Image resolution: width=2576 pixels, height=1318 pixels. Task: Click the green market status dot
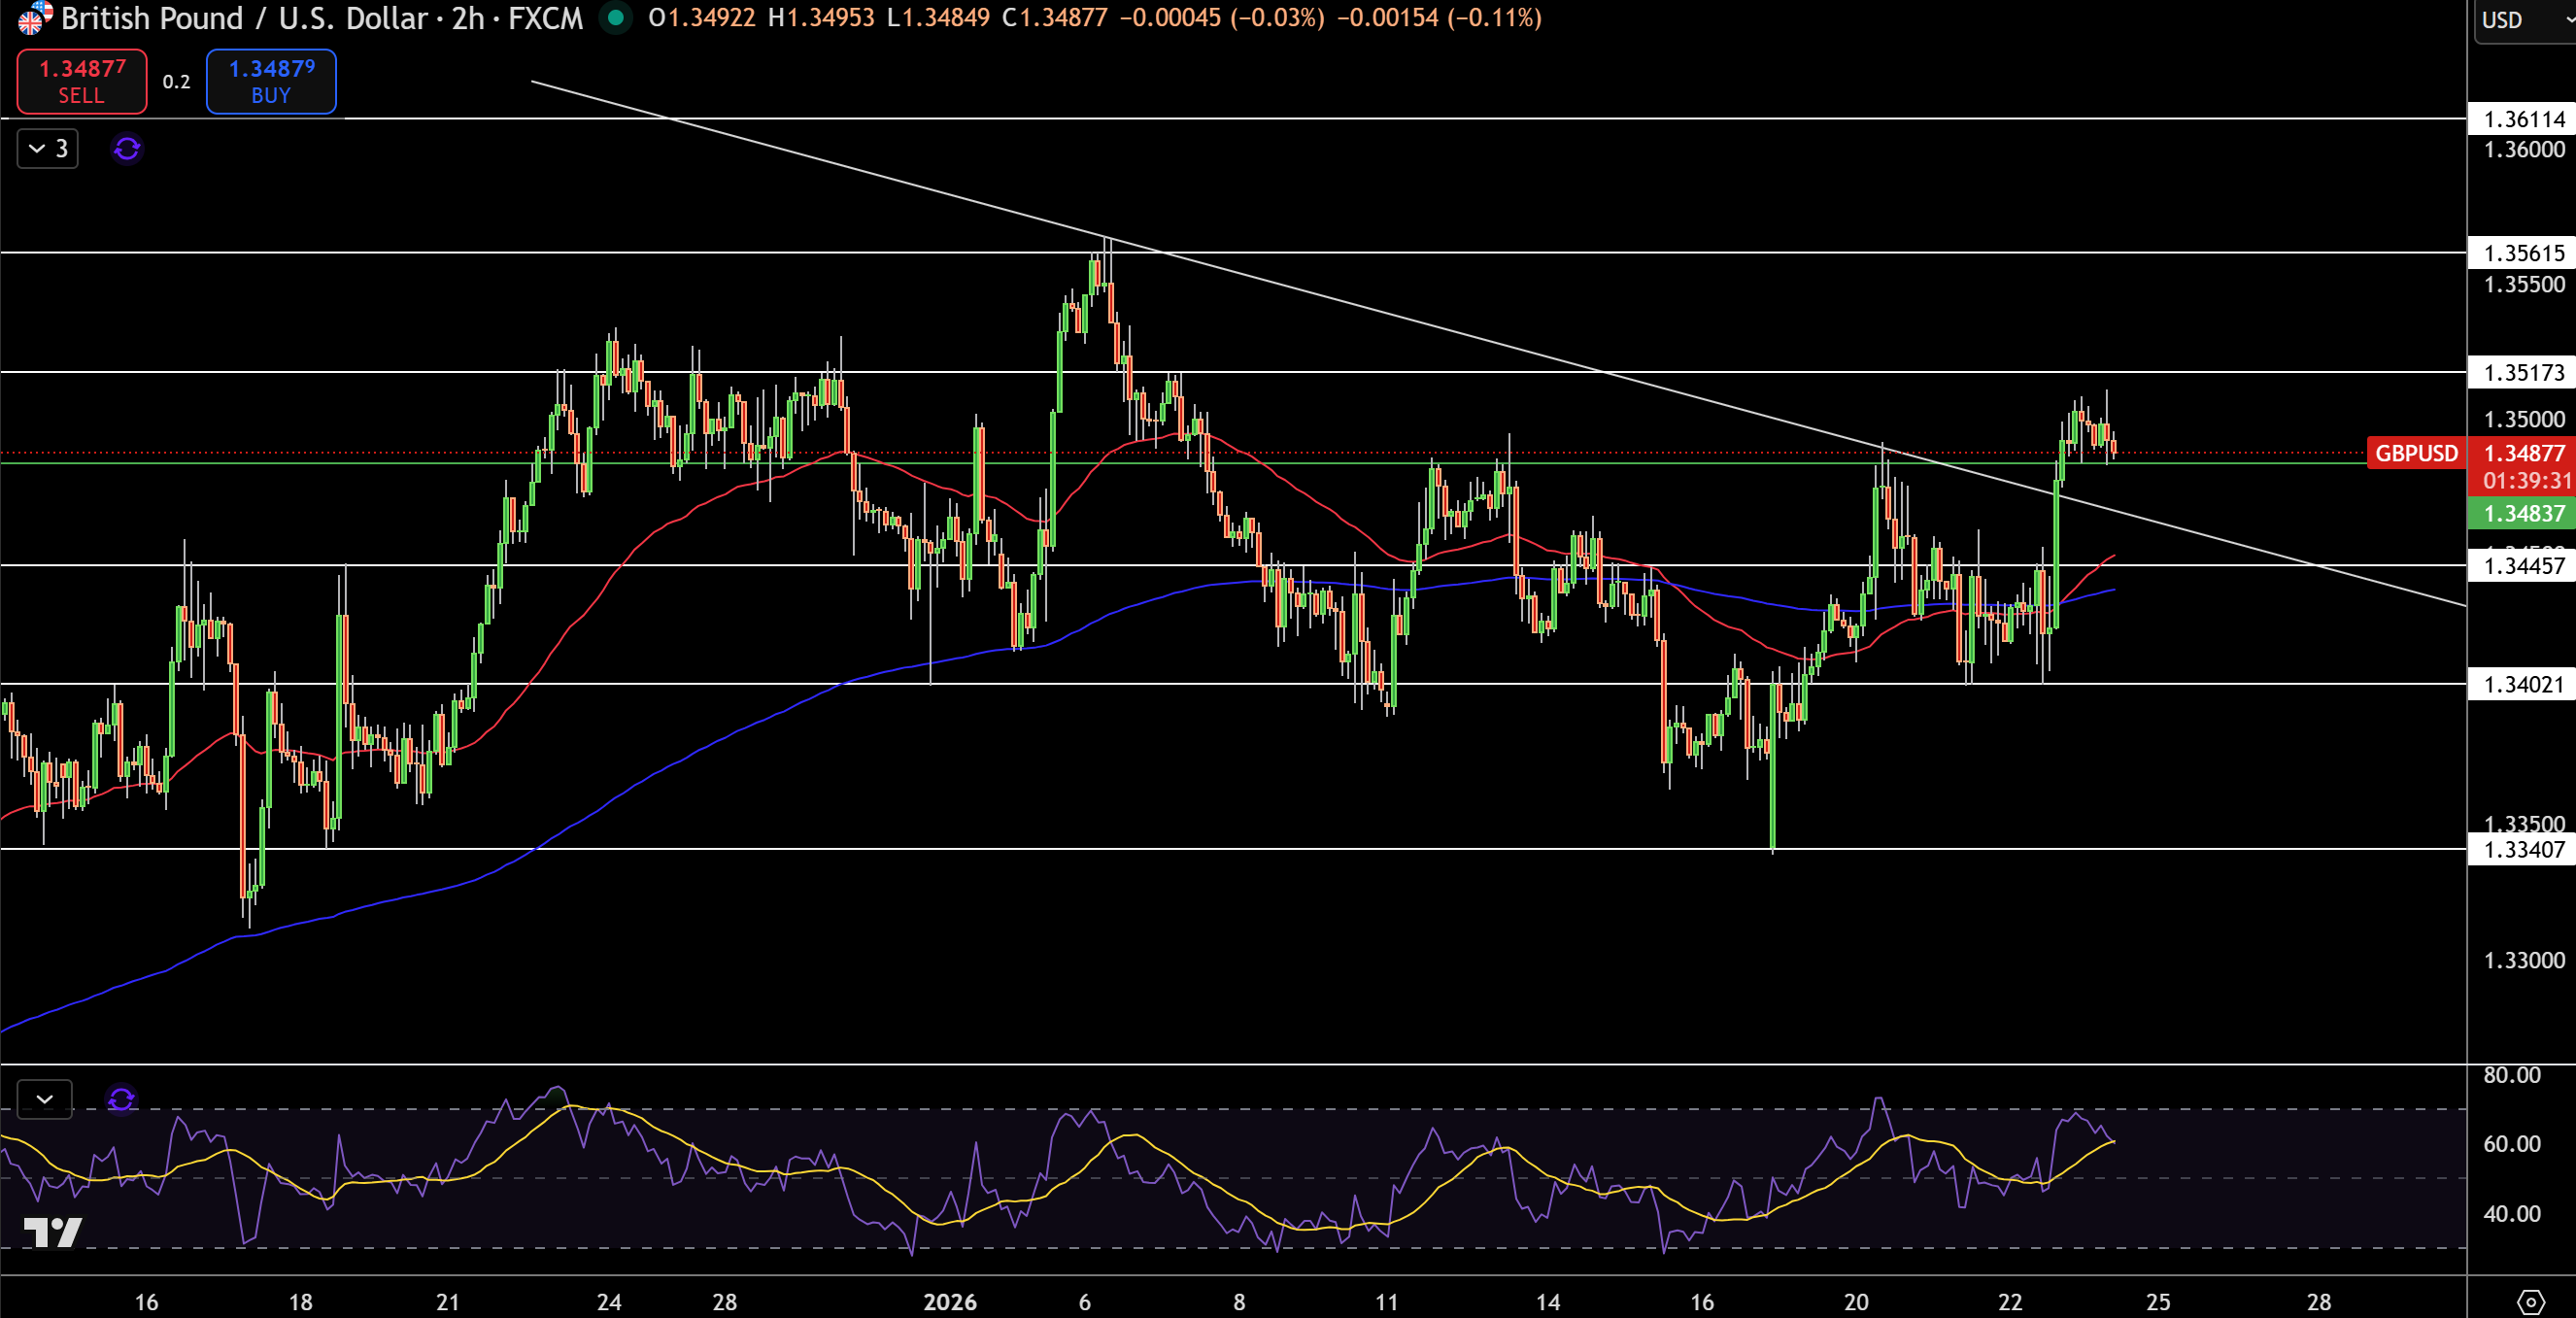point(616,17)
